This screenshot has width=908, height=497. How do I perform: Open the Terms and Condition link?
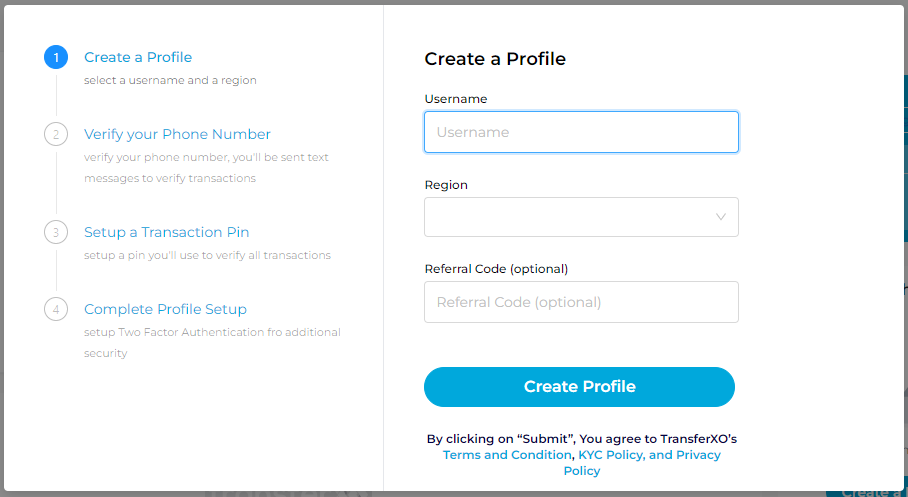click(507, 455)
